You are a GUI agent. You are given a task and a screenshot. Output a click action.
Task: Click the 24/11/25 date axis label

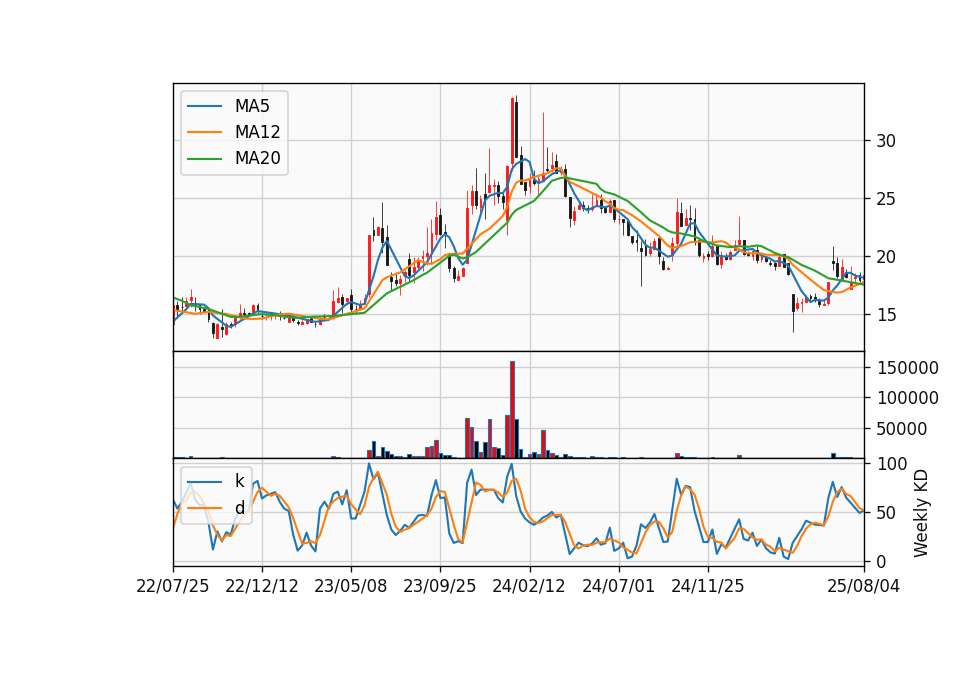click(708, 586)
